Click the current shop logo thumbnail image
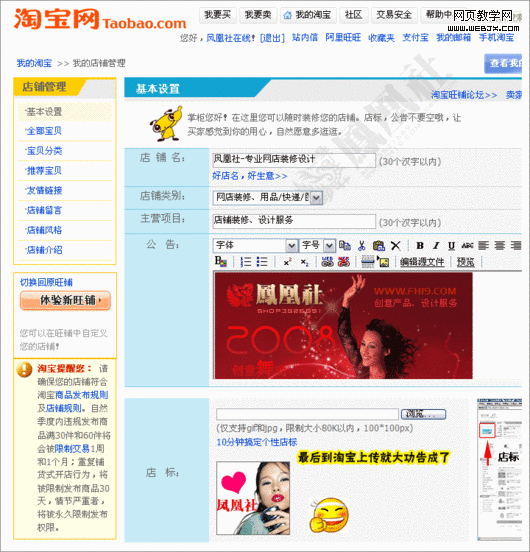530x552 pixels. (253, 498)
